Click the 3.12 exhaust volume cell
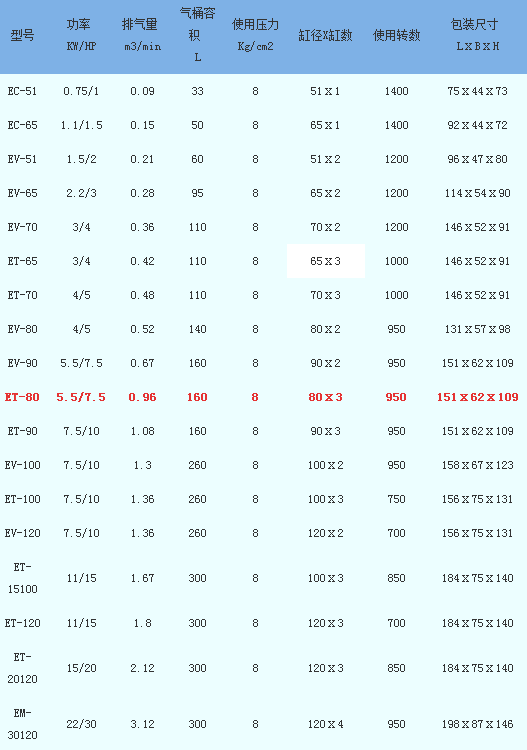The height and width of the screenshot is (750, 527). coord(142,724)
